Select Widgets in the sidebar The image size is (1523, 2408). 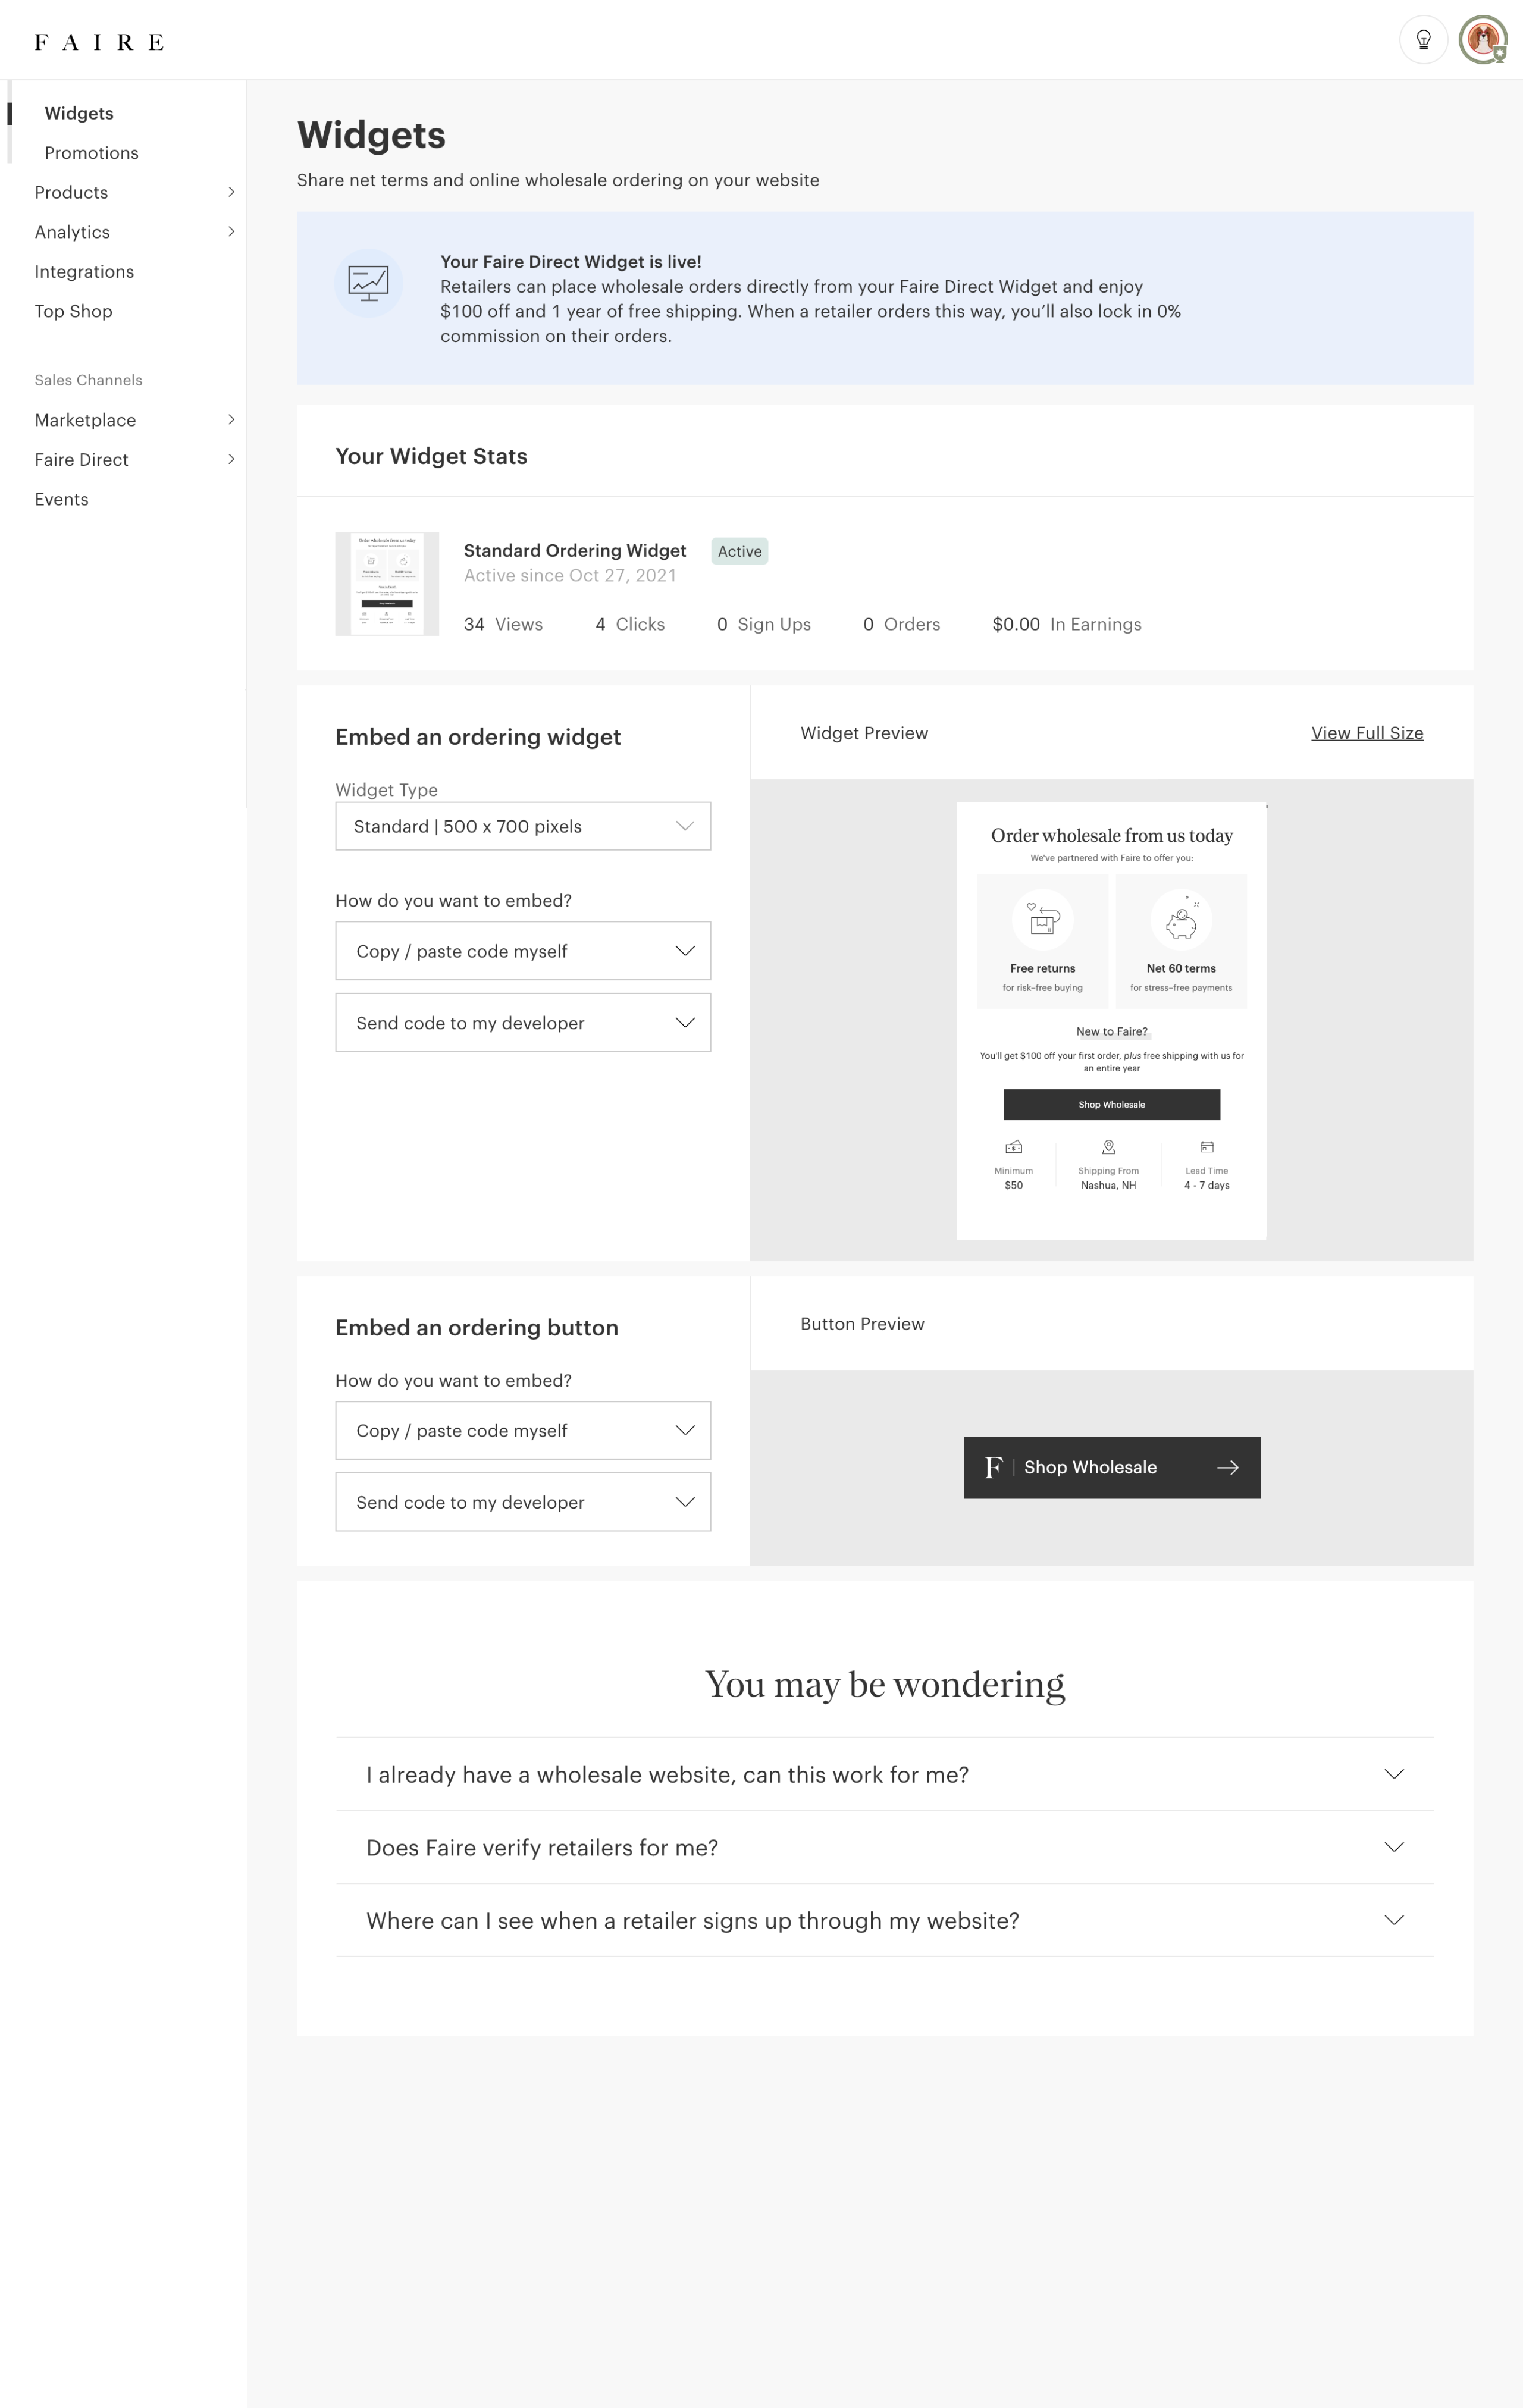(x=79, y=113)
